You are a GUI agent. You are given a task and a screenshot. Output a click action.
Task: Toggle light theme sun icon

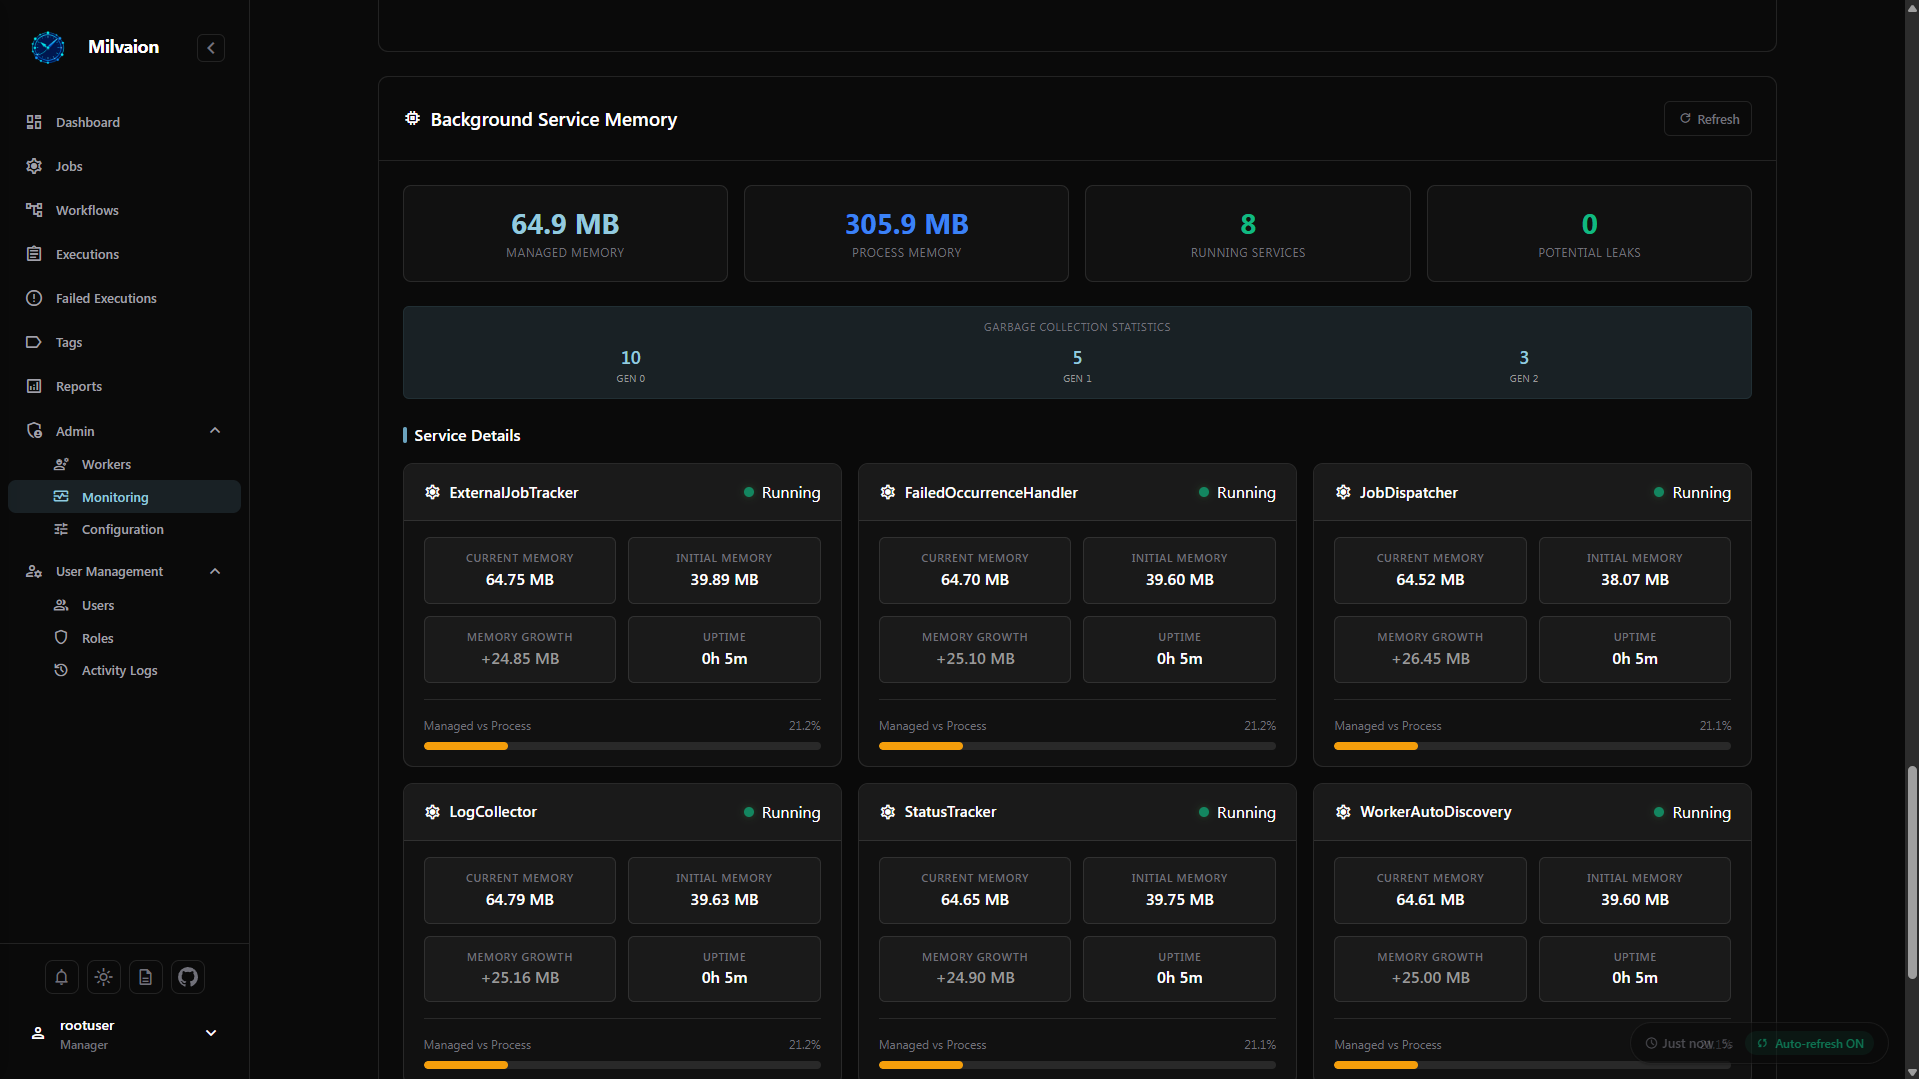(104, 977)
